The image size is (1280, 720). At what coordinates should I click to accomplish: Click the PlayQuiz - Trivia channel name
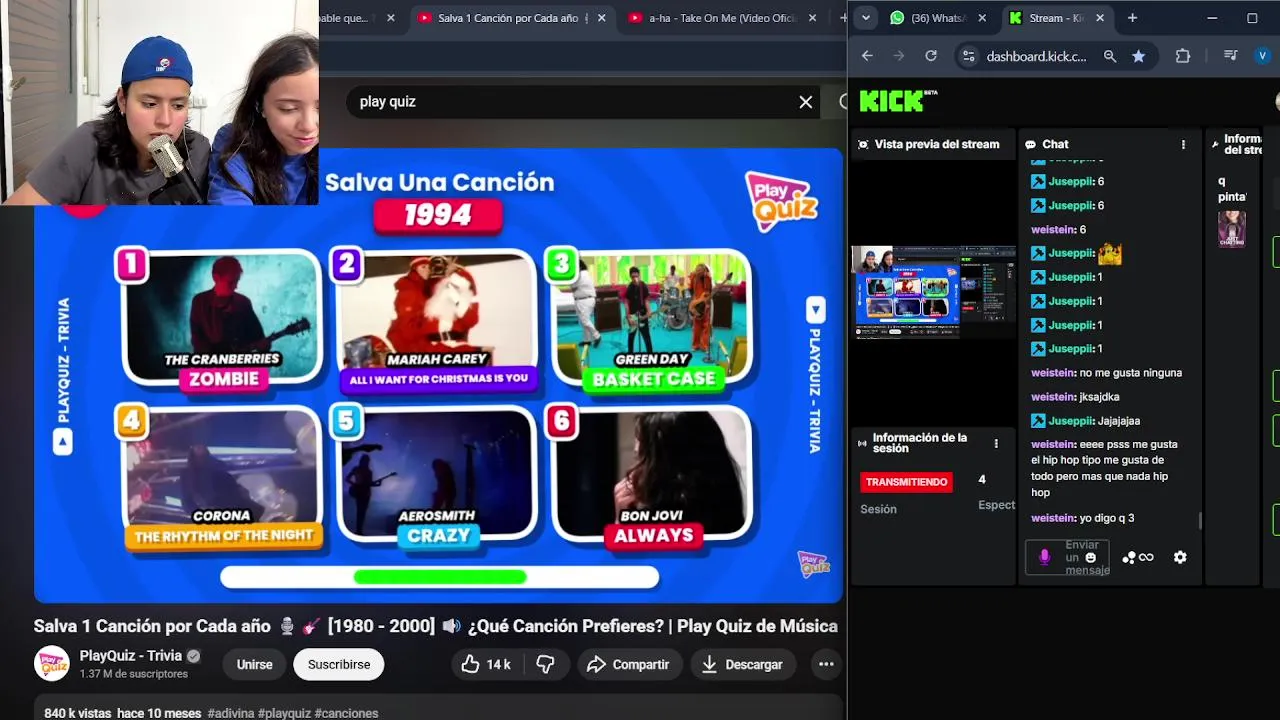tap(131, 656)
